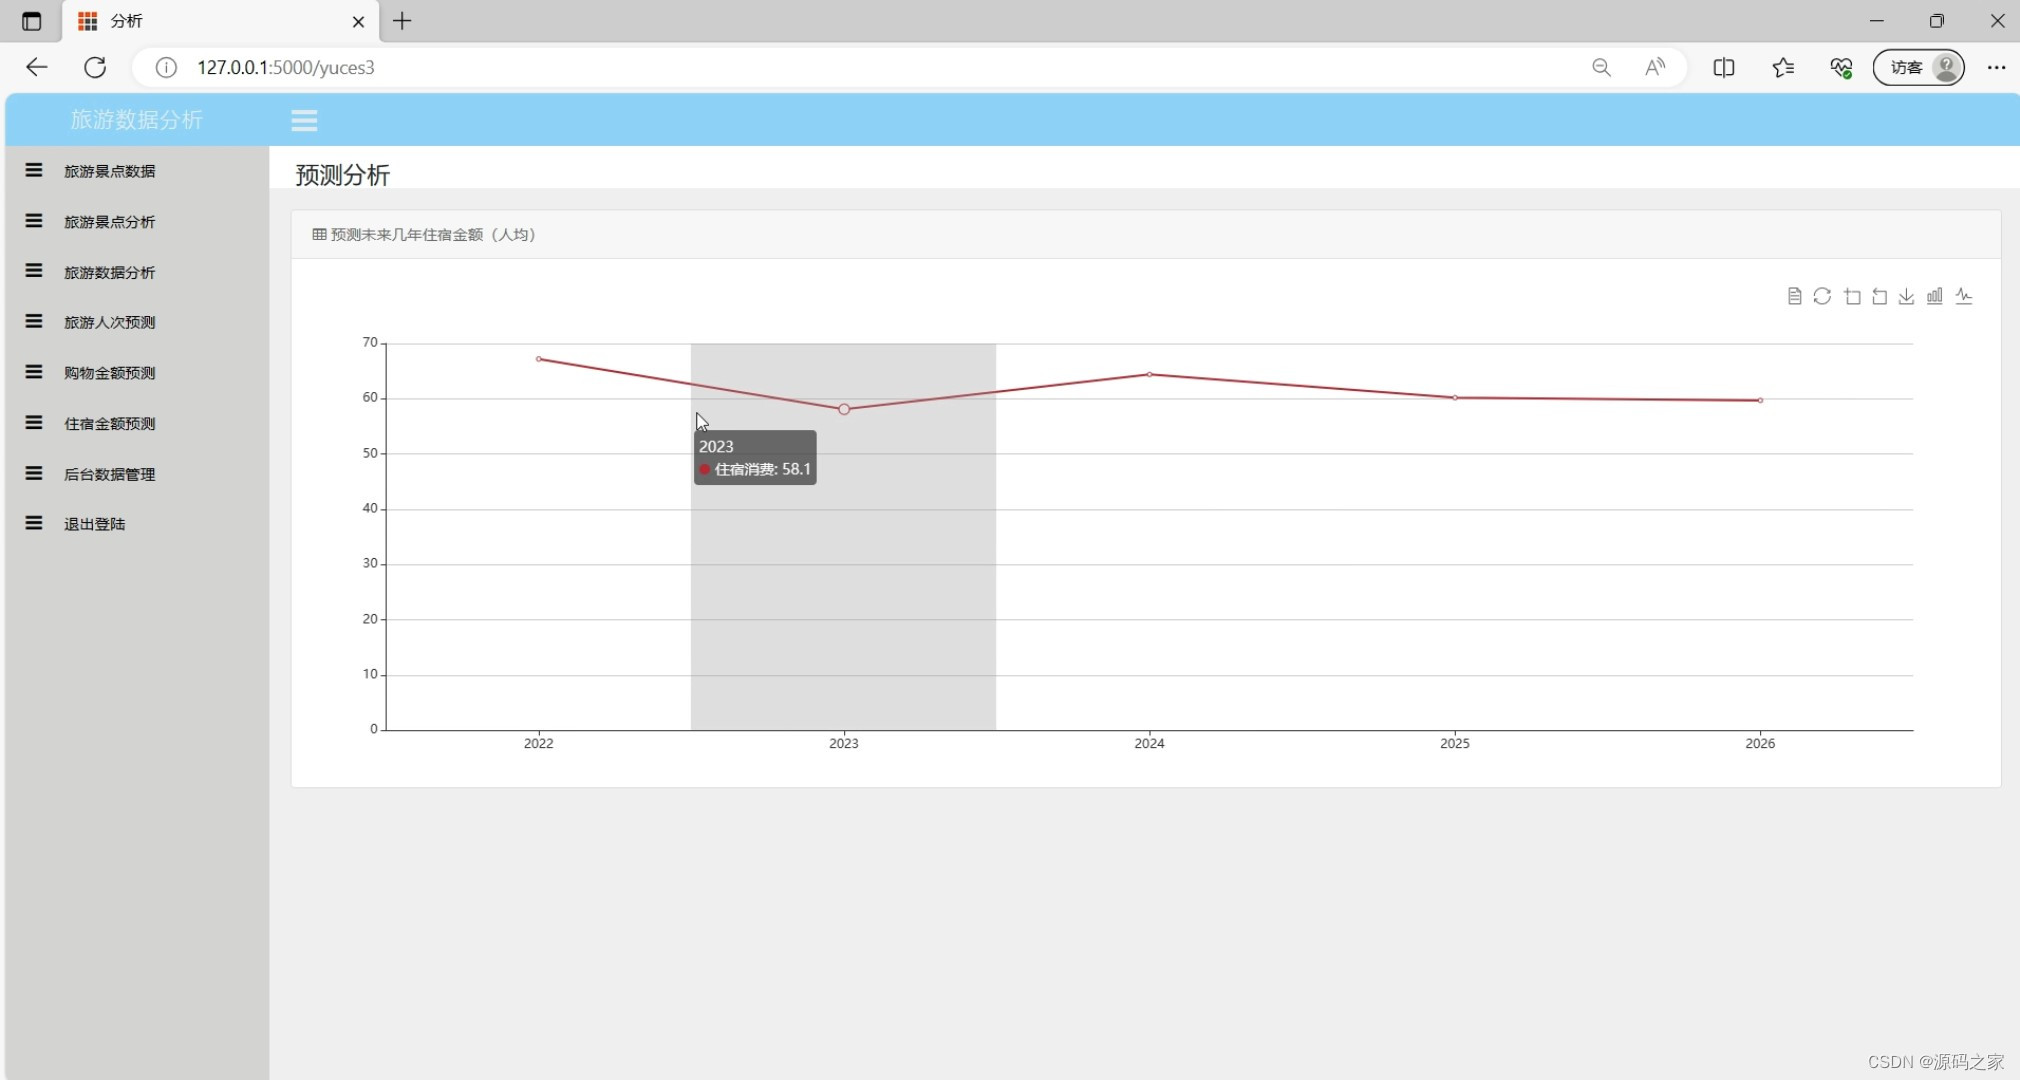
Task: Open 后台数据管理 in the sidebar
Action: pos(109,474)
